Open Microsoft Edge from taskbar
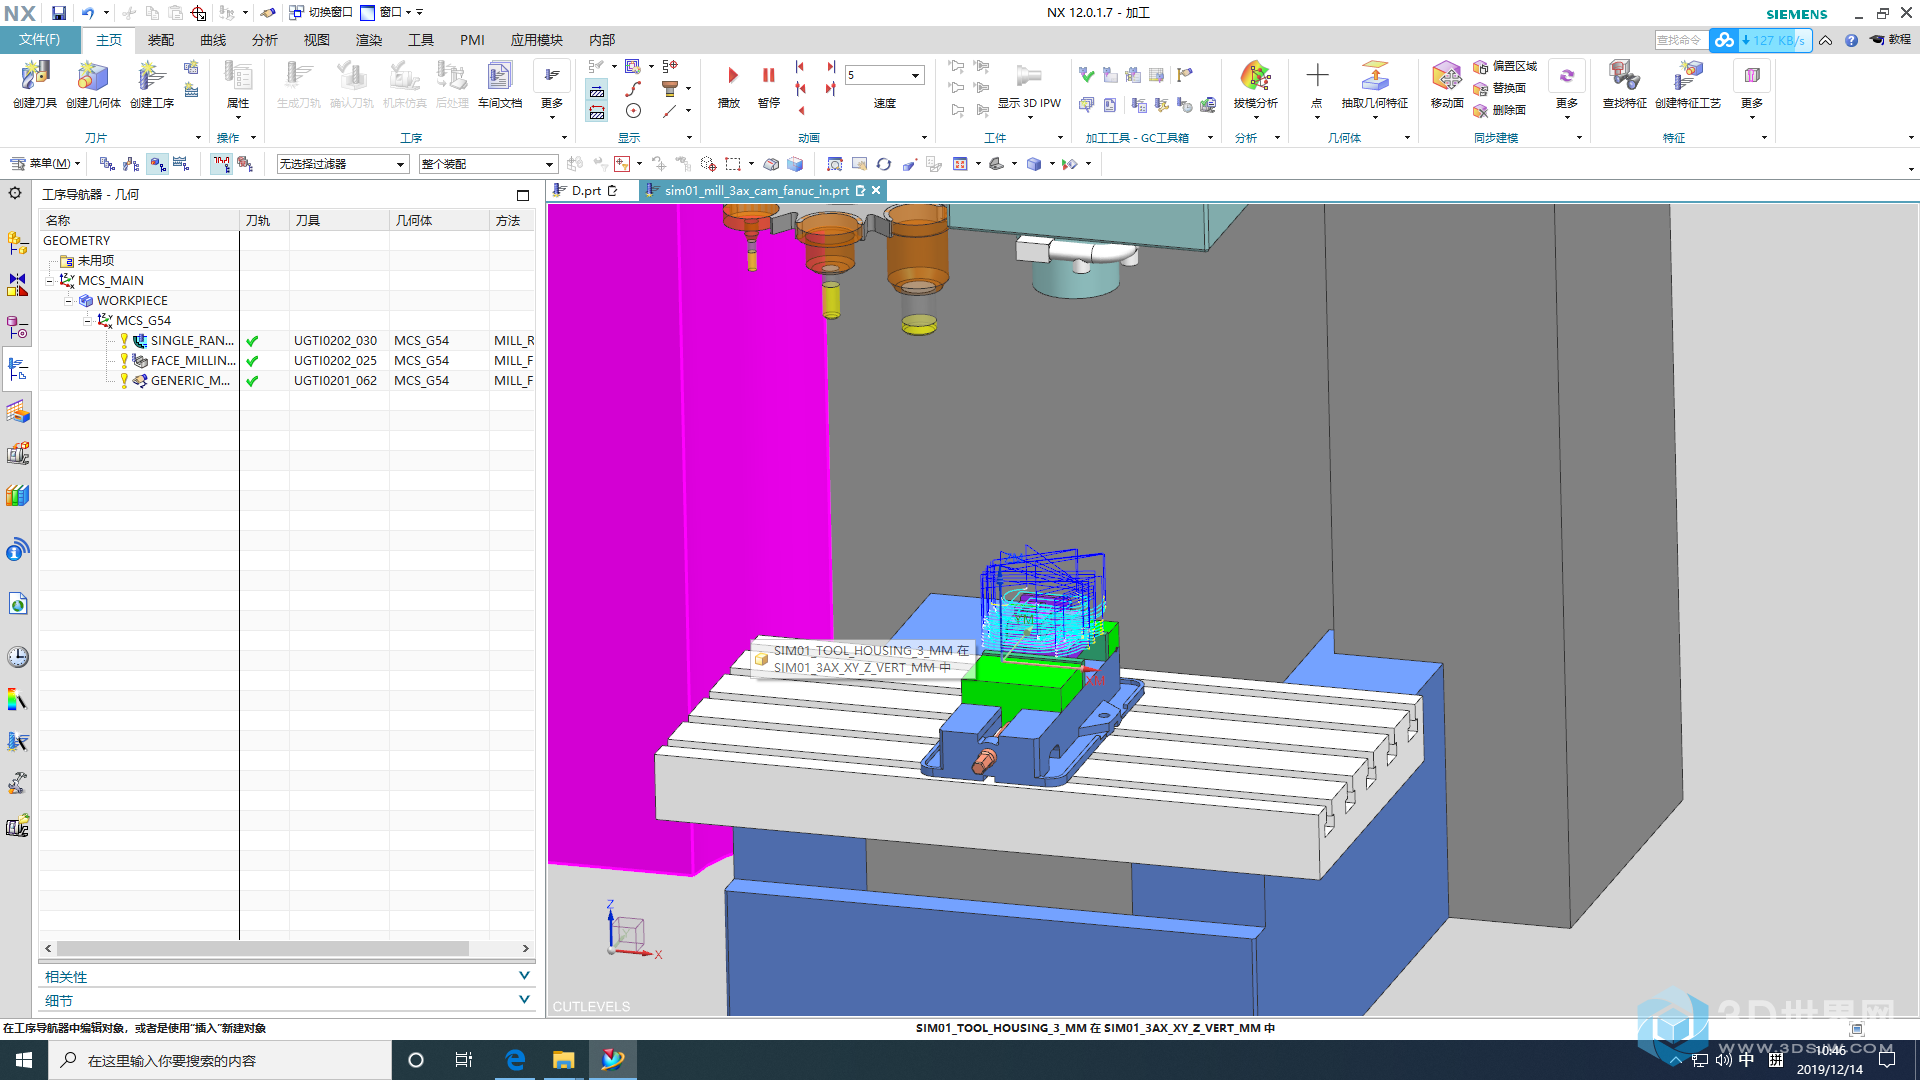This screenshot has width=1920, height=1080. pyautogui.click(x=515, y=1060)
